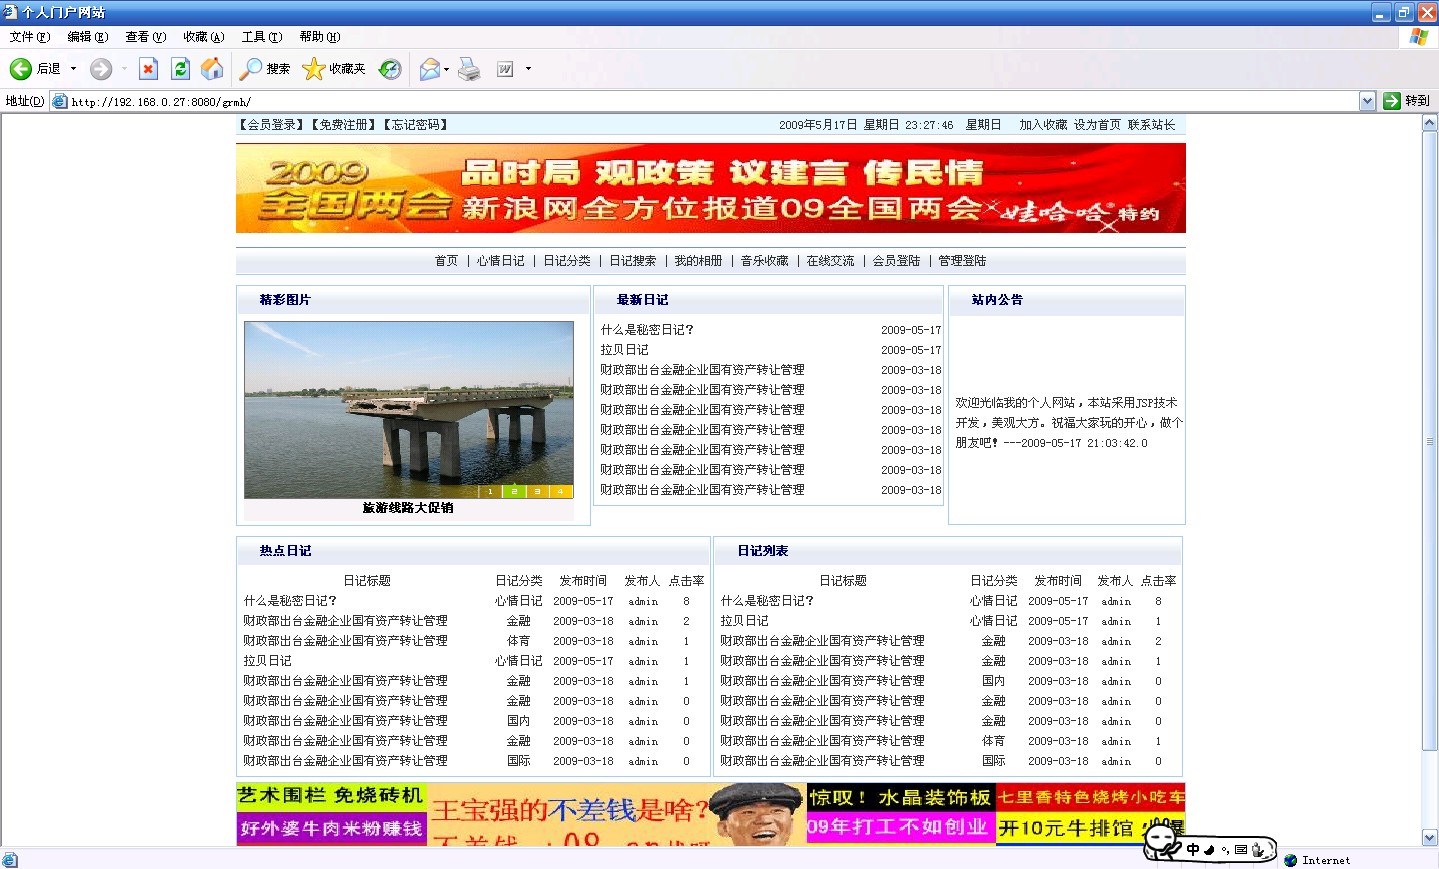Click the Mail envelope icon
Image resolution: width=1439 pixels, height=869 pixels.
[430, 69]
